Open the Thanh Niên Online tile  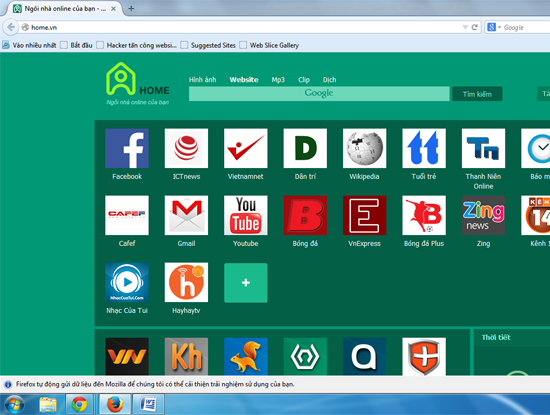click(x=483, y=148)
